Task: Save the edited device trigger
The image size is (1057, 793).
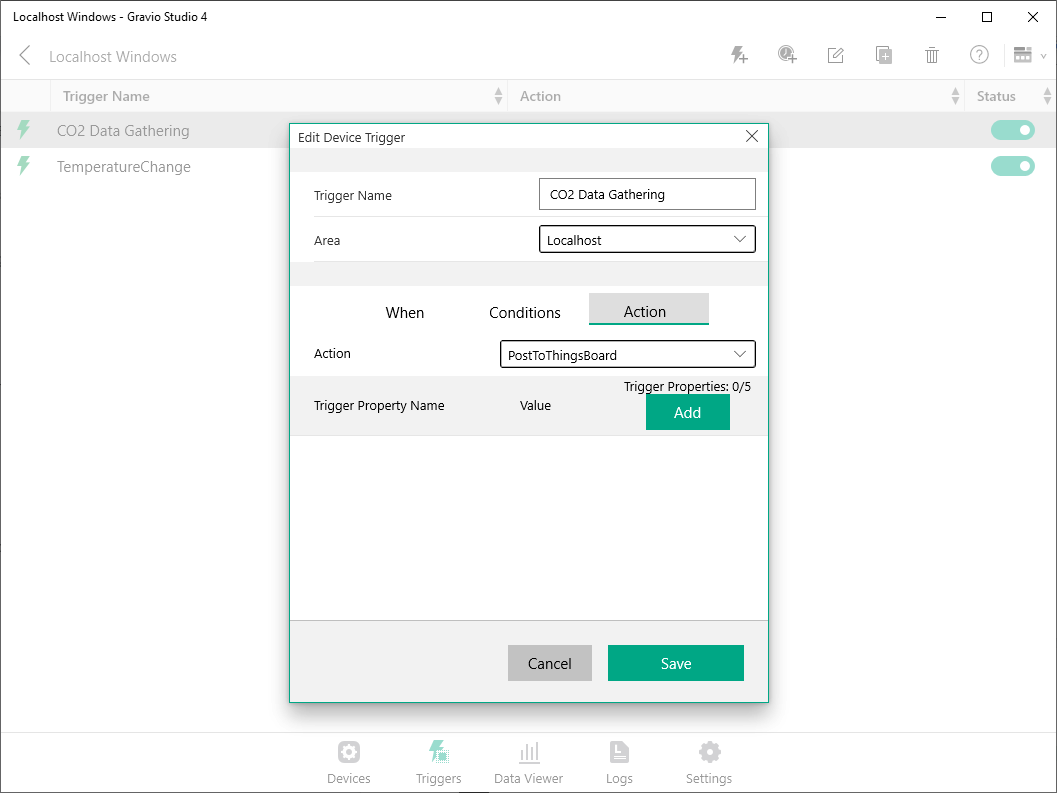Action: (675, 663)
